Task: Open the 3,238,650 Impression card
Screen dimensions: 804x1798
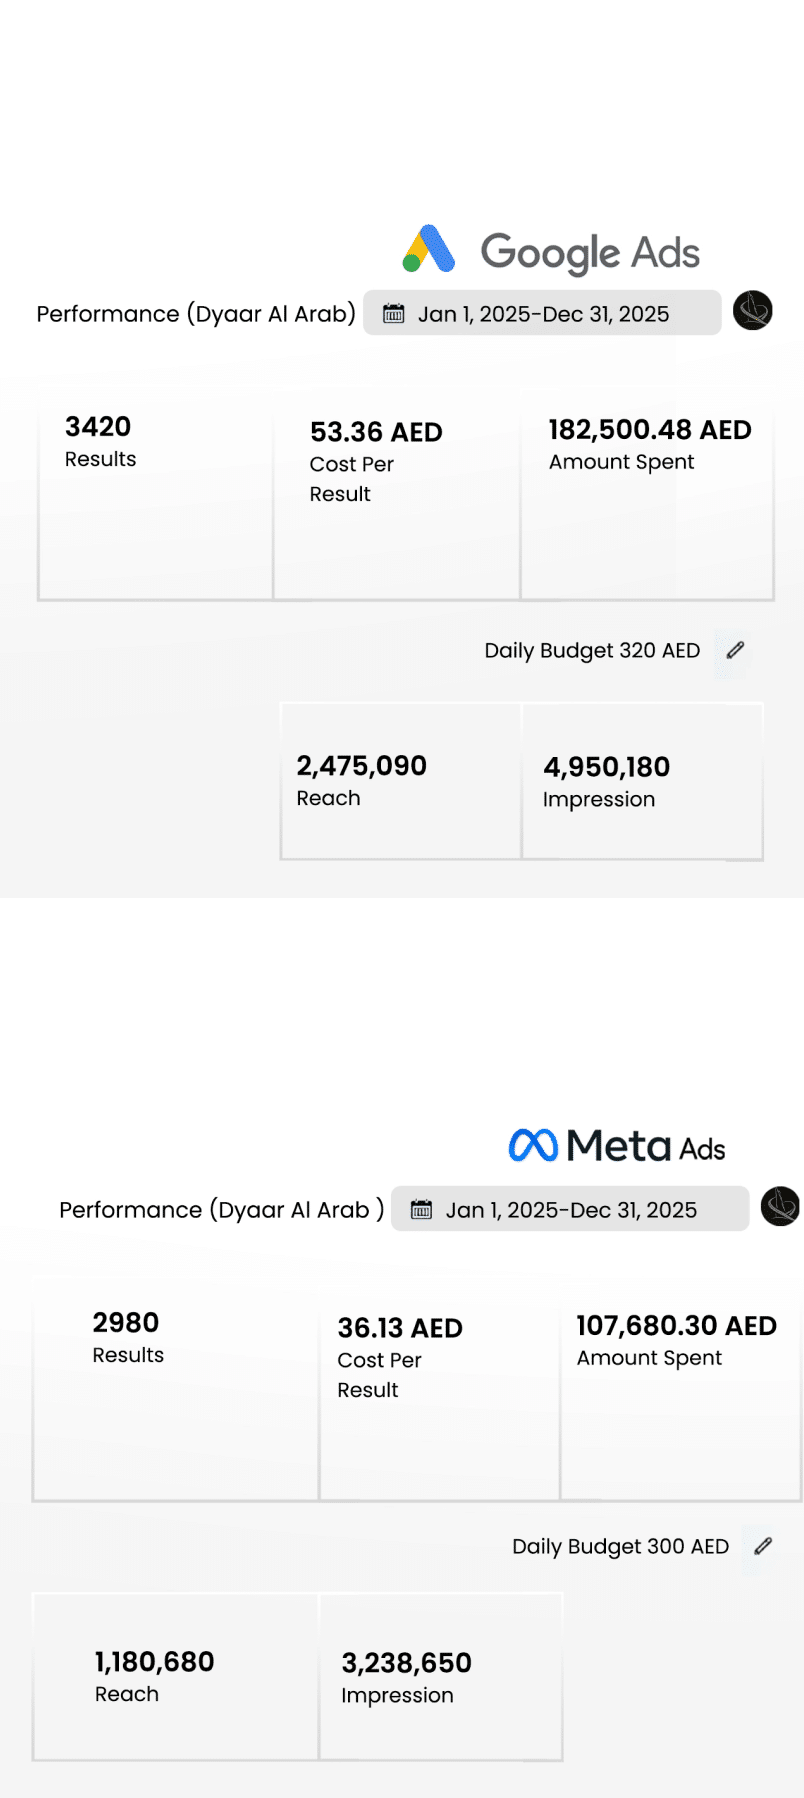Action: coord(440,1677)
